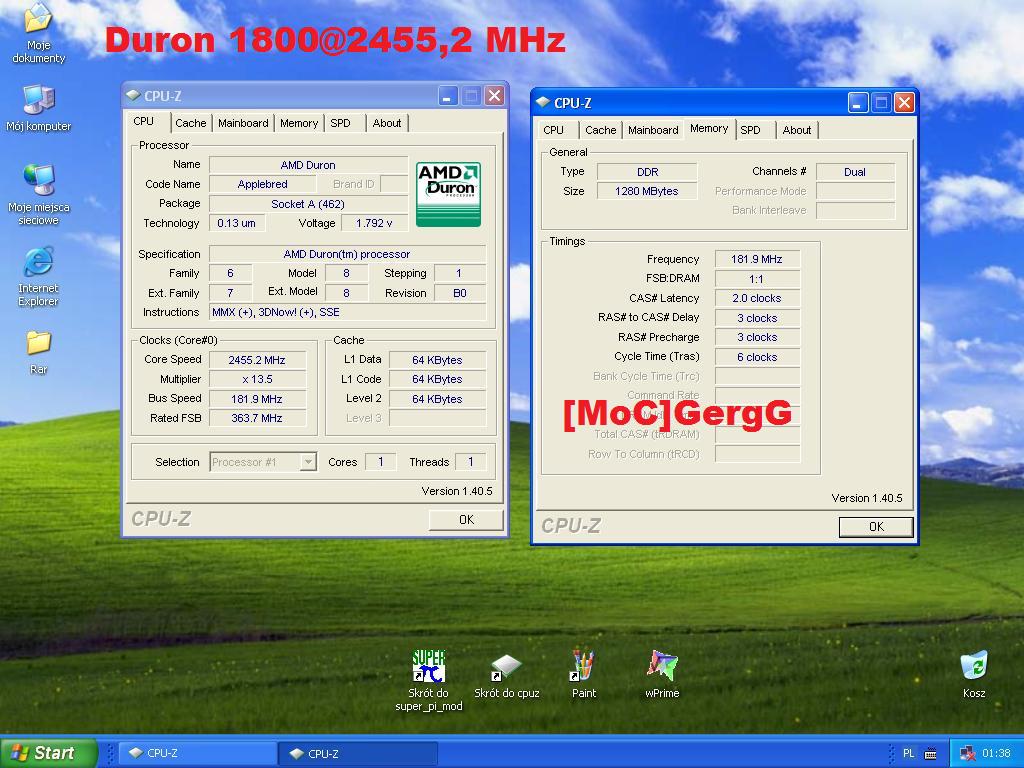
Task: Open the Moje dokumenty desktop icon
Action: tap(39, 33)
